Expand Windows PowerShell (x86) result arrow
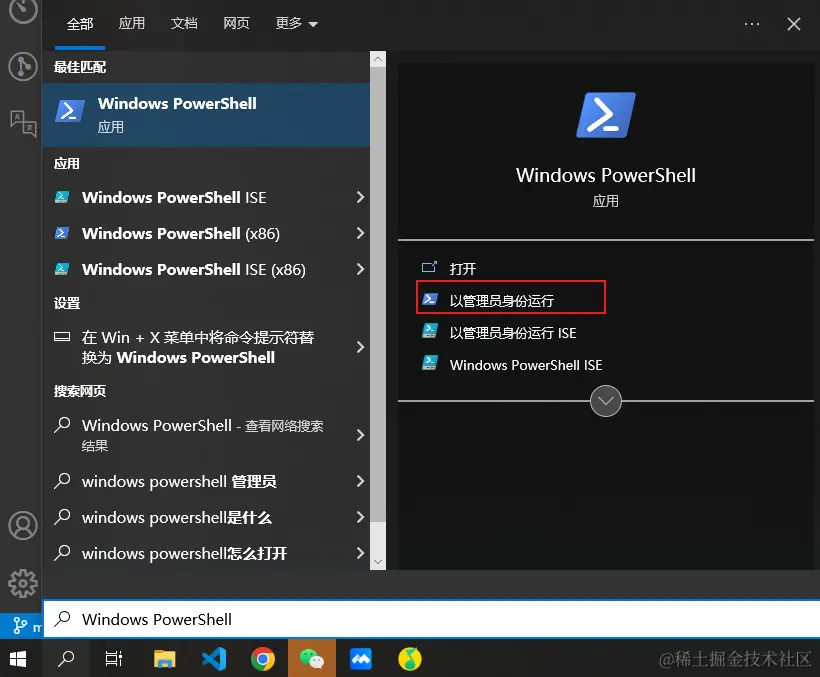 [x=360, y=233]
